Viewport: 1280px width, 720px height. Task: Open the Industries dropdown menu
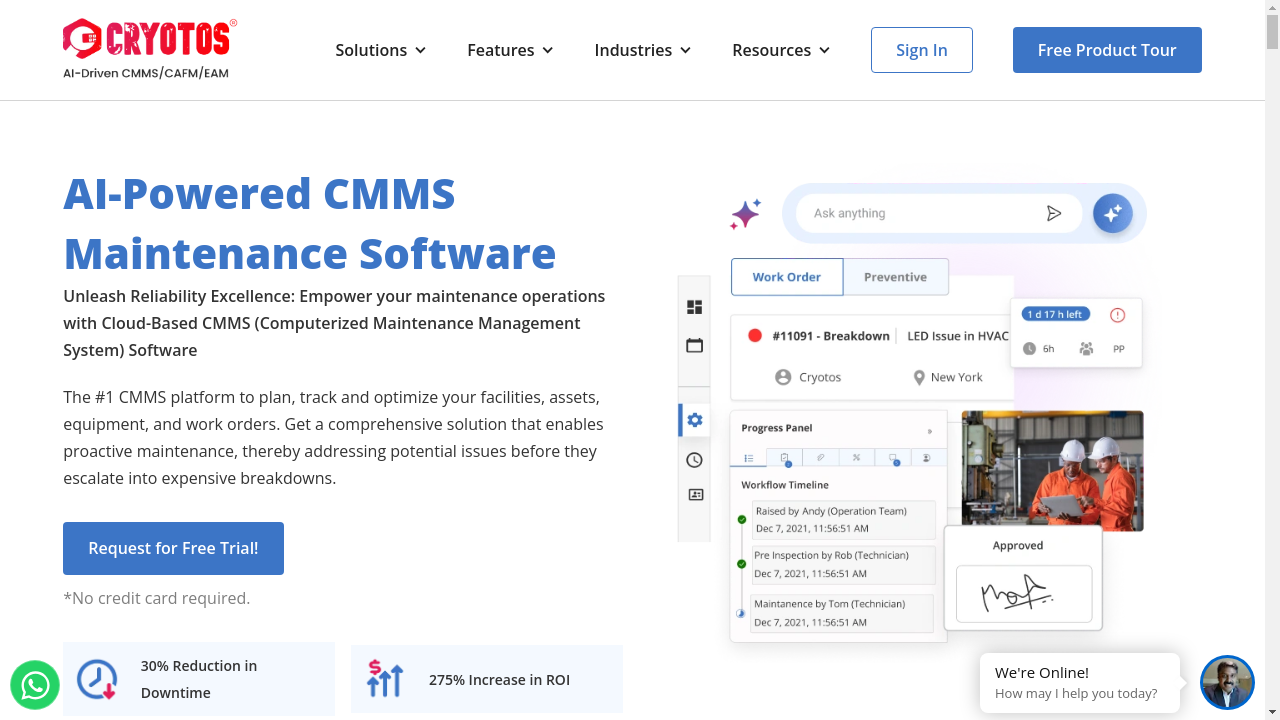(642, 50)
